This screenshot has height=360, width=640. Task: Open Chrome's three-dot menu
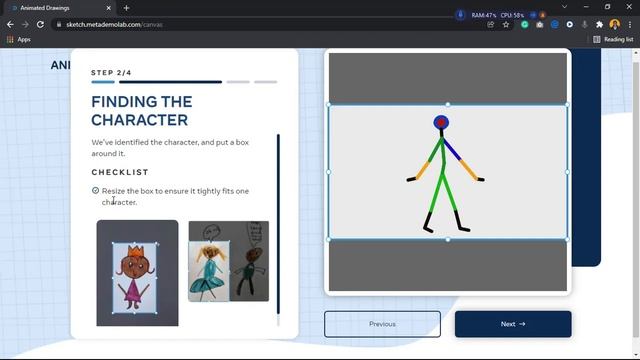pos(630,25)
